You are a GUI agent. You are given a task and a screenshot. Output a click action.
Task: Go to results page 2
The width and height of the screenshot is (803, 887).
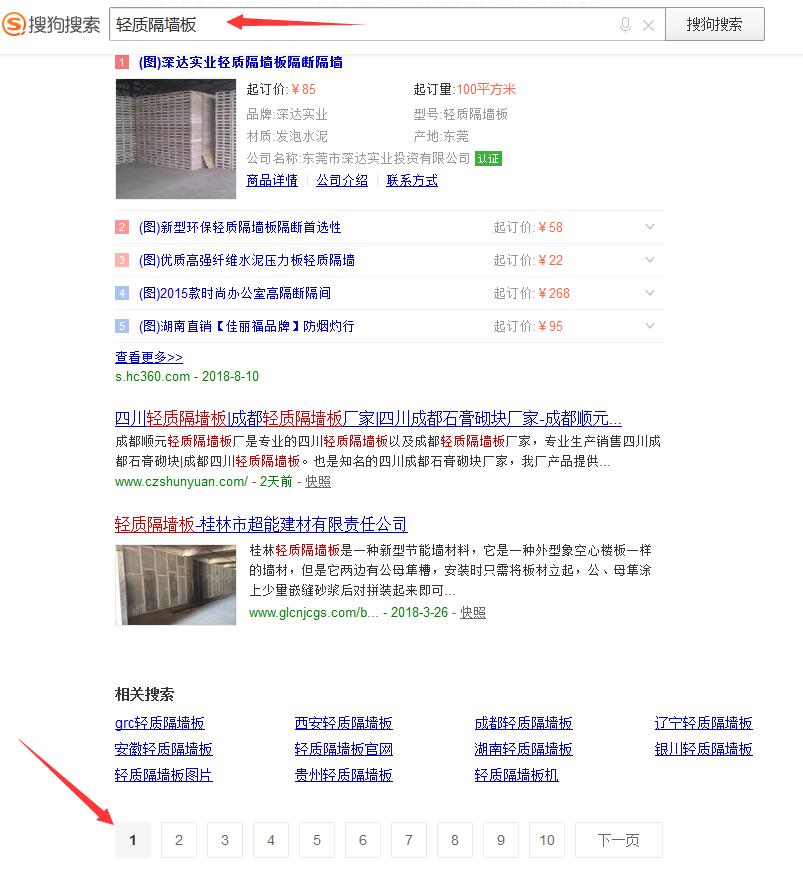coord(179,840)
